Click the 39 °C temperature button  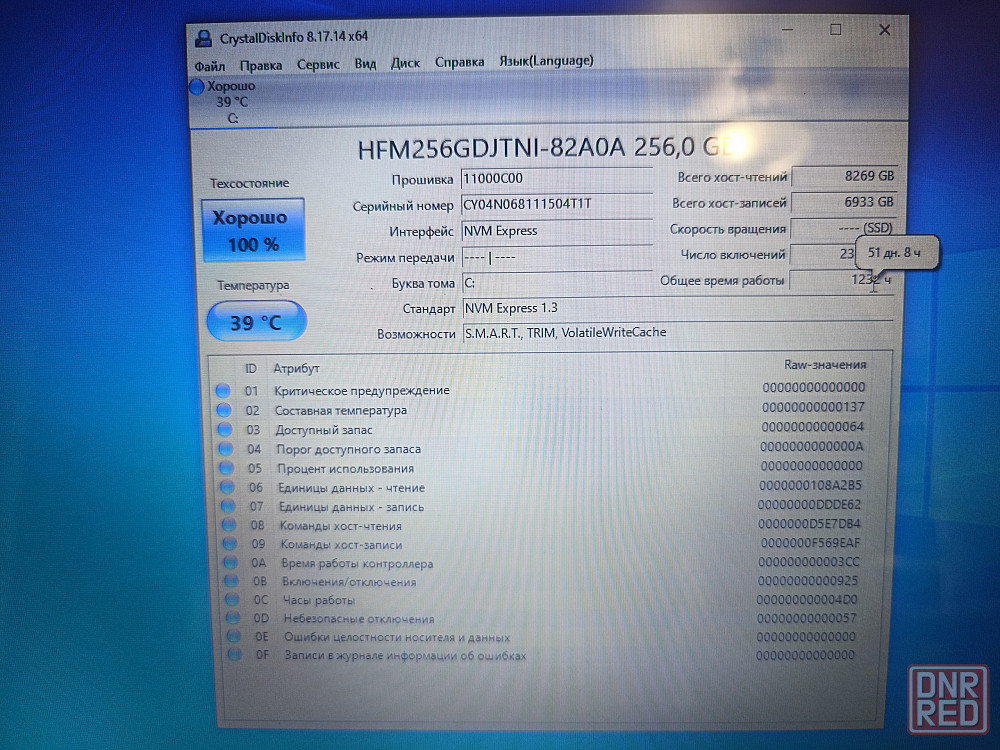(256, 322)
